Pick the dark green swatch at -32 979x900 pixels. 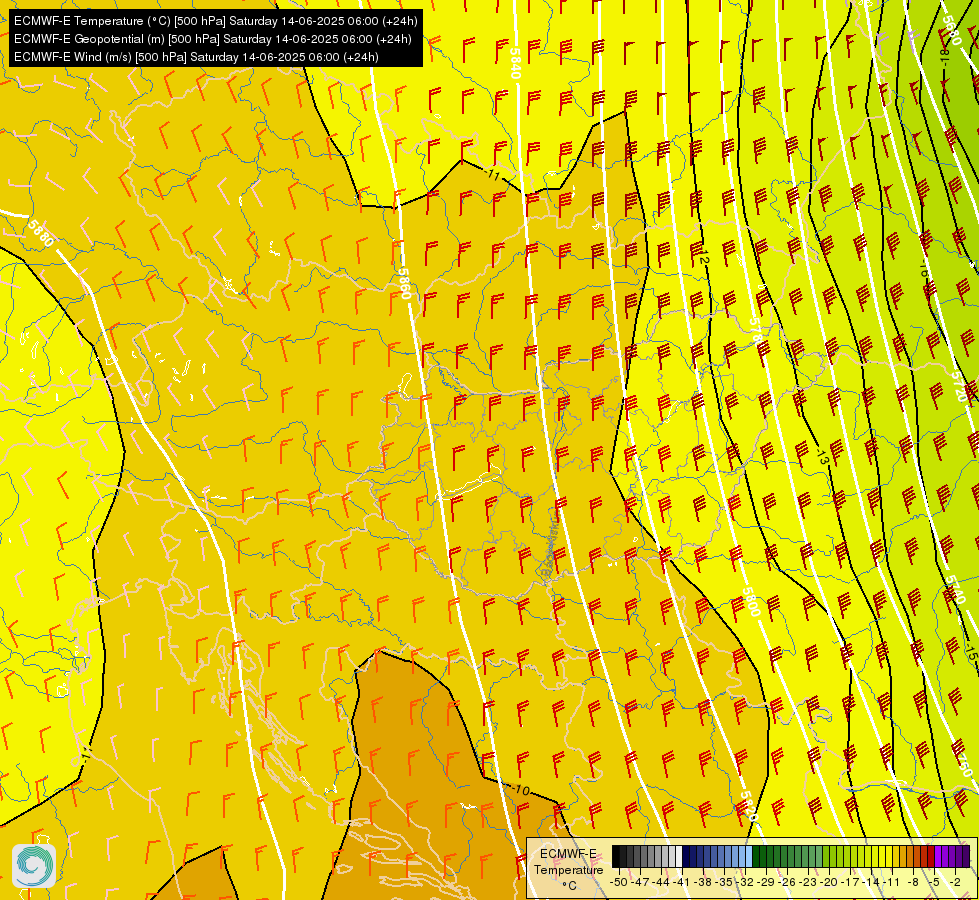pyautogui.click(x=756, y=856)
